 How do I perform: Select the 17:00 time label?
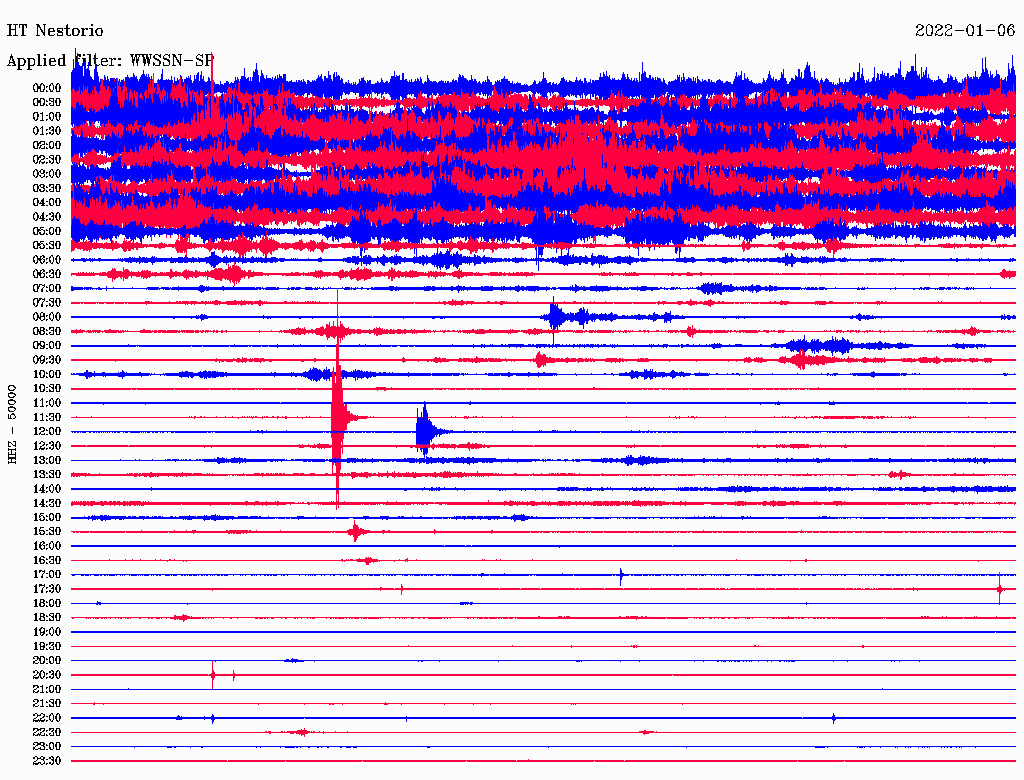coord(47,574)
